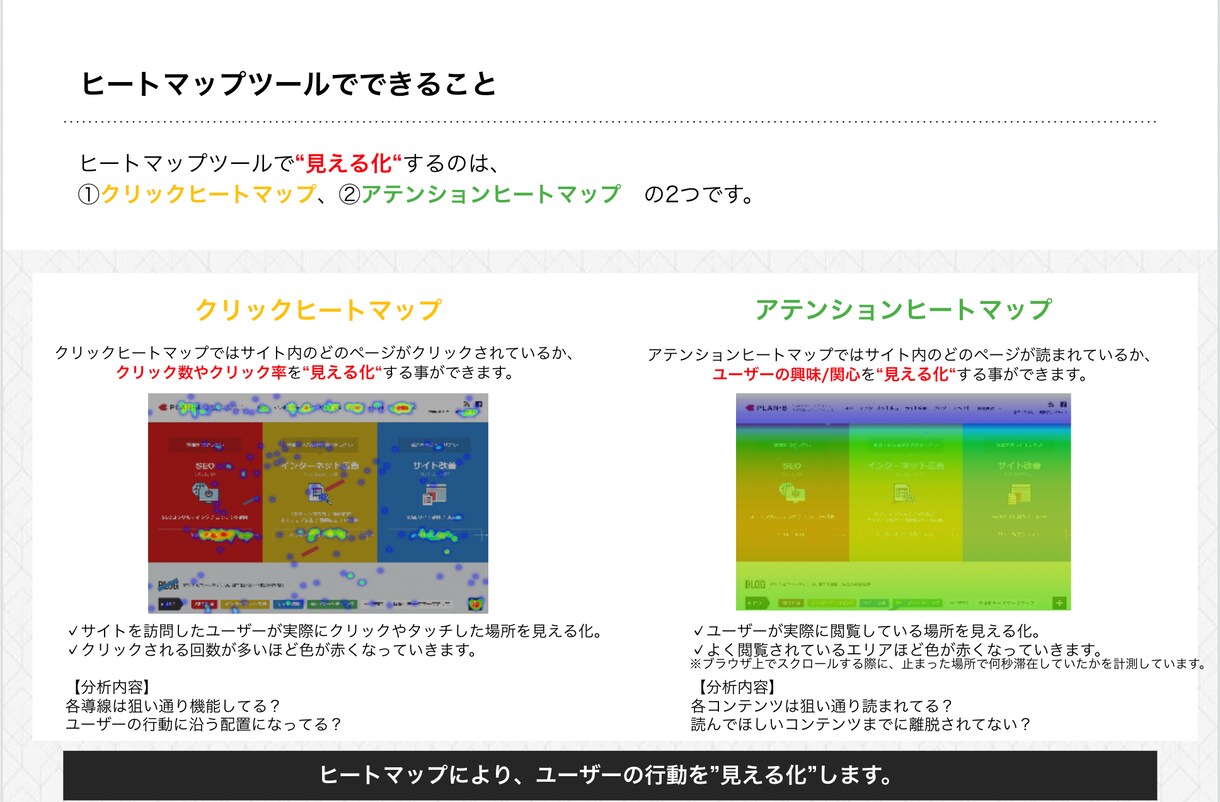
Task: Select the question 読んでほしいコンテンツまでに離脱されてない？
Action: pos(861,724)
